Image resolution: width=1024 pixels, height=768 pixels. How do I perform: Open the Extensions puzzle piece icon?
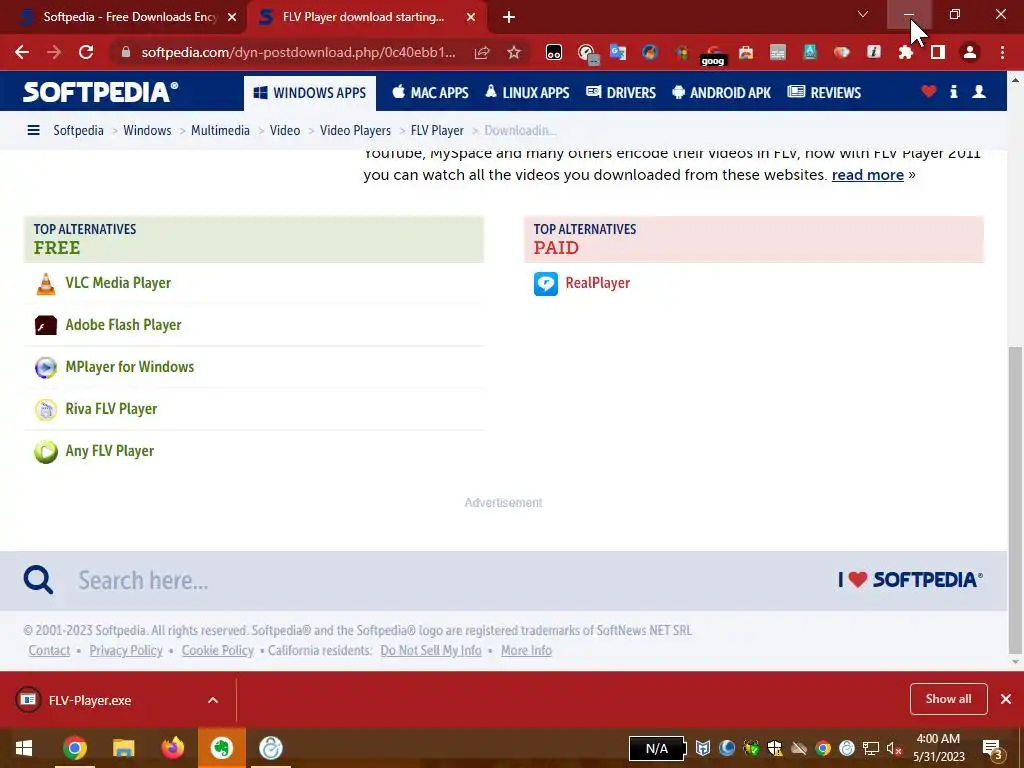point(906,52)
